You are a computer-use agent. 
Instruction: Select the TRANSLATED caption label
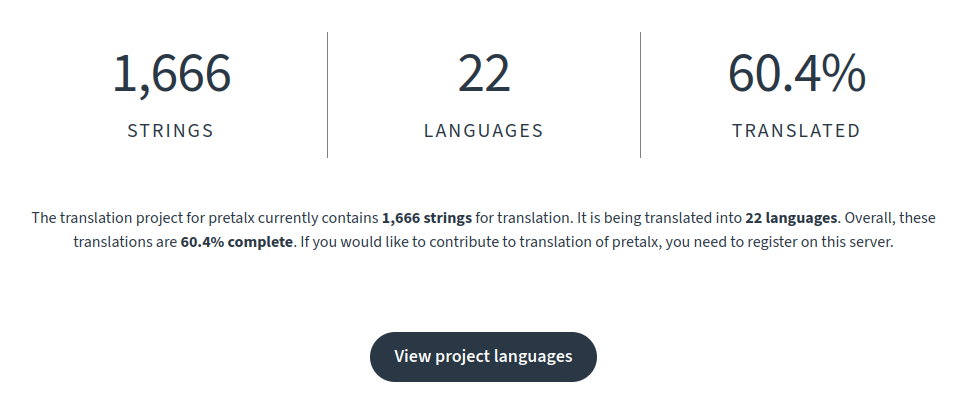point(796,130)
